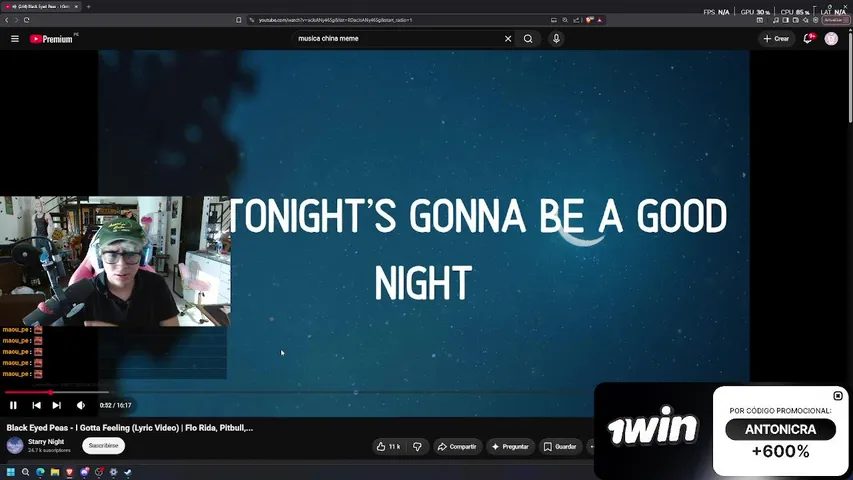Click the Preguntar button

pyautogui.click(x=510, y=447)
